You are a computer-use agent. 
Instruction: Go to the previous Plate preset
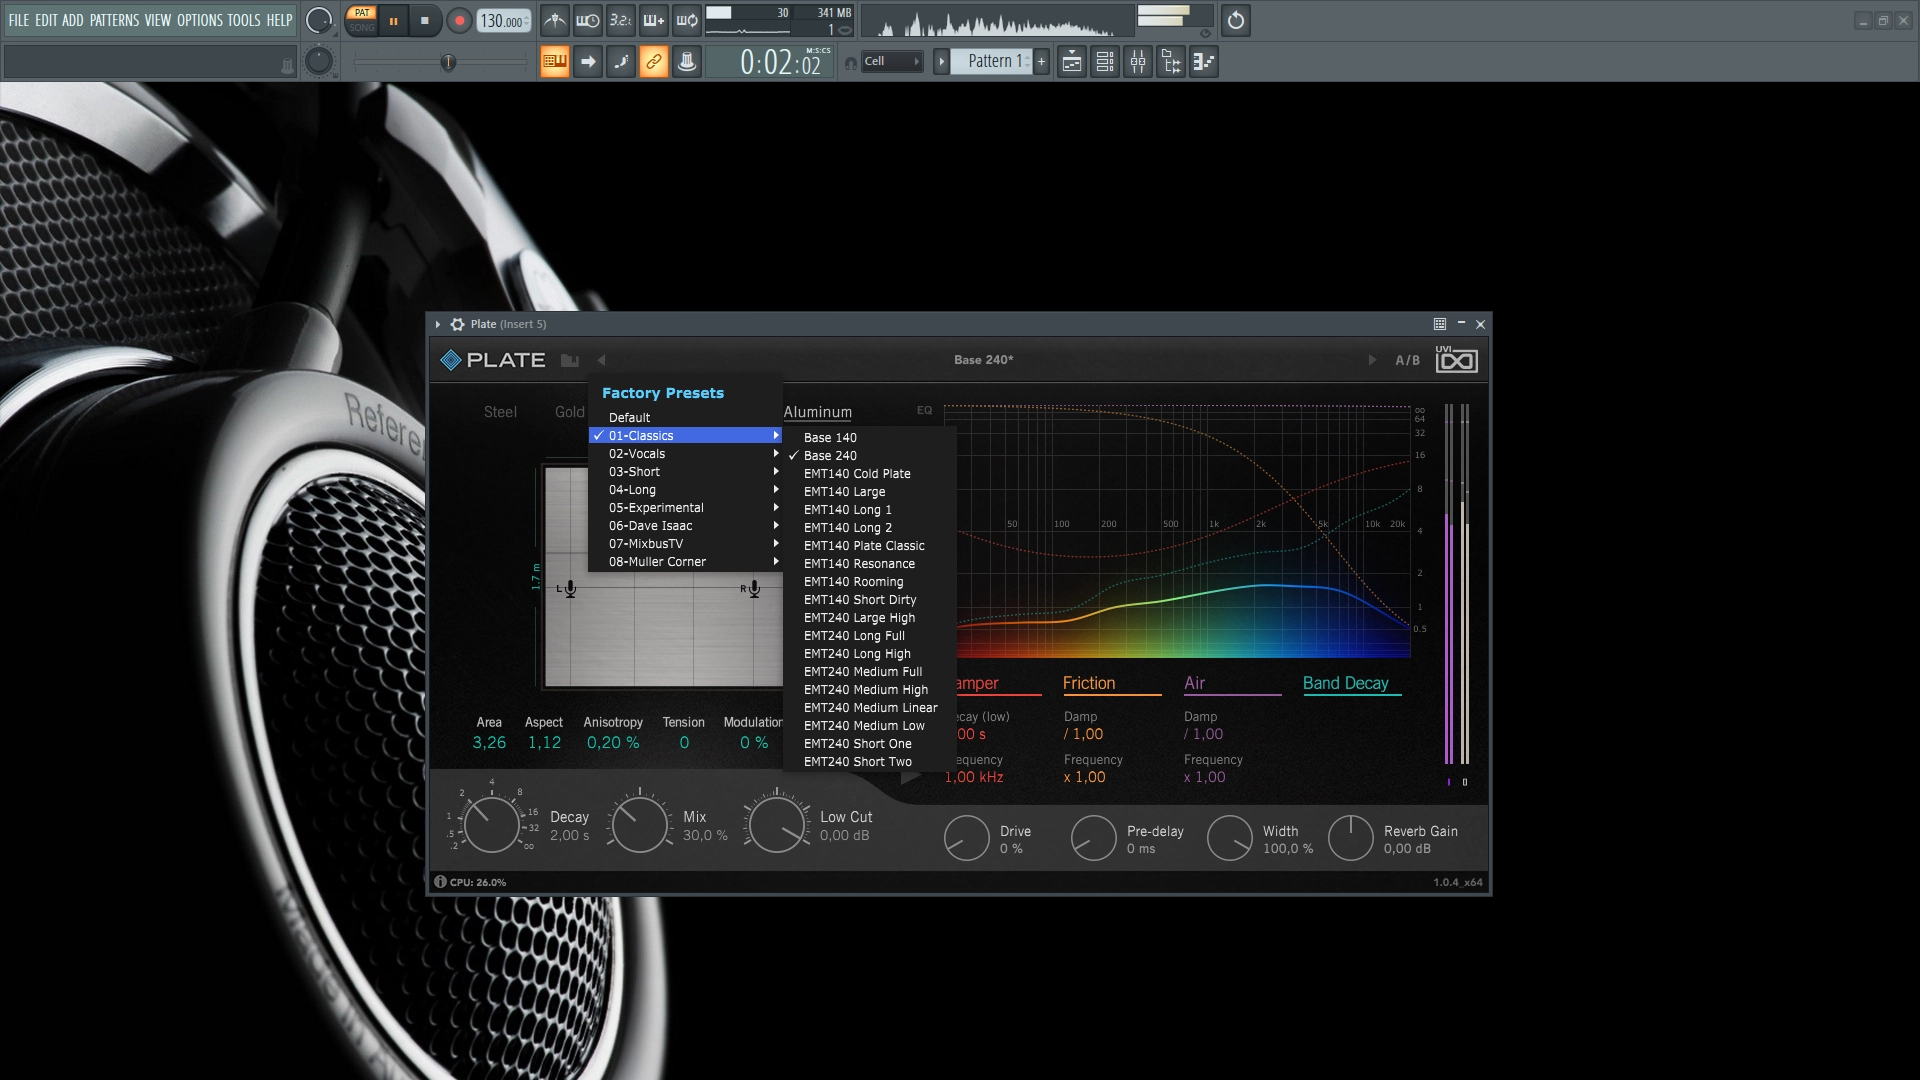[x=601, y=360]
